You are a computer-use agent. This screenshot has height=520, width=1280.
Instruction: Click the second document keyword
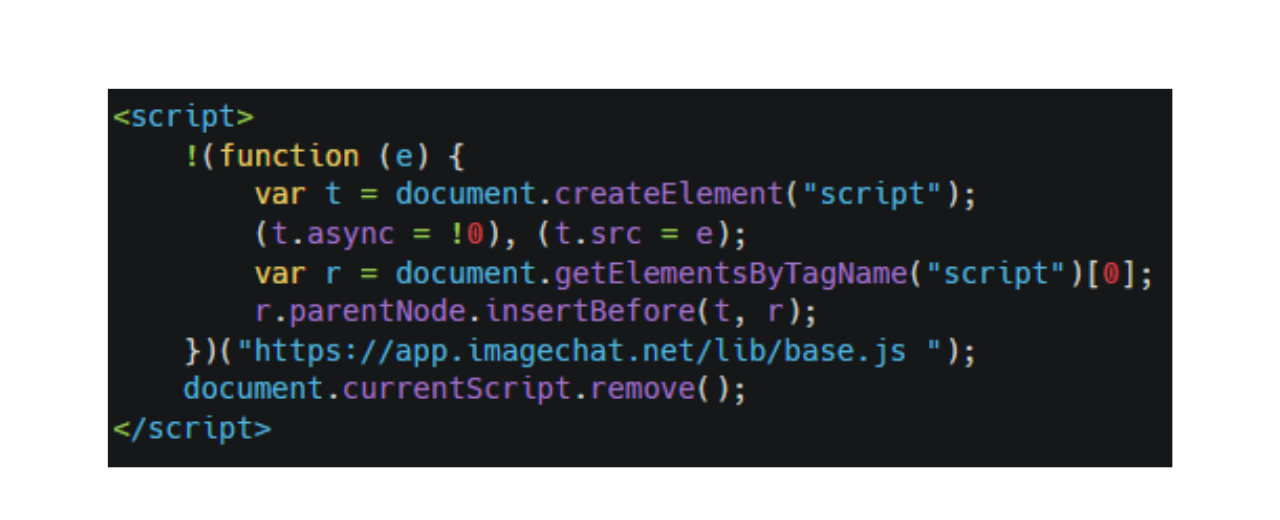click(x=464, y=272)
